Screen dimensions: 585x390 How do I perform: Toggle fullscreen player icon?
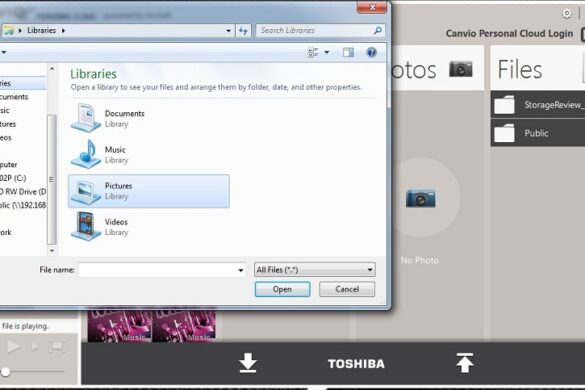tap(57, 347)
